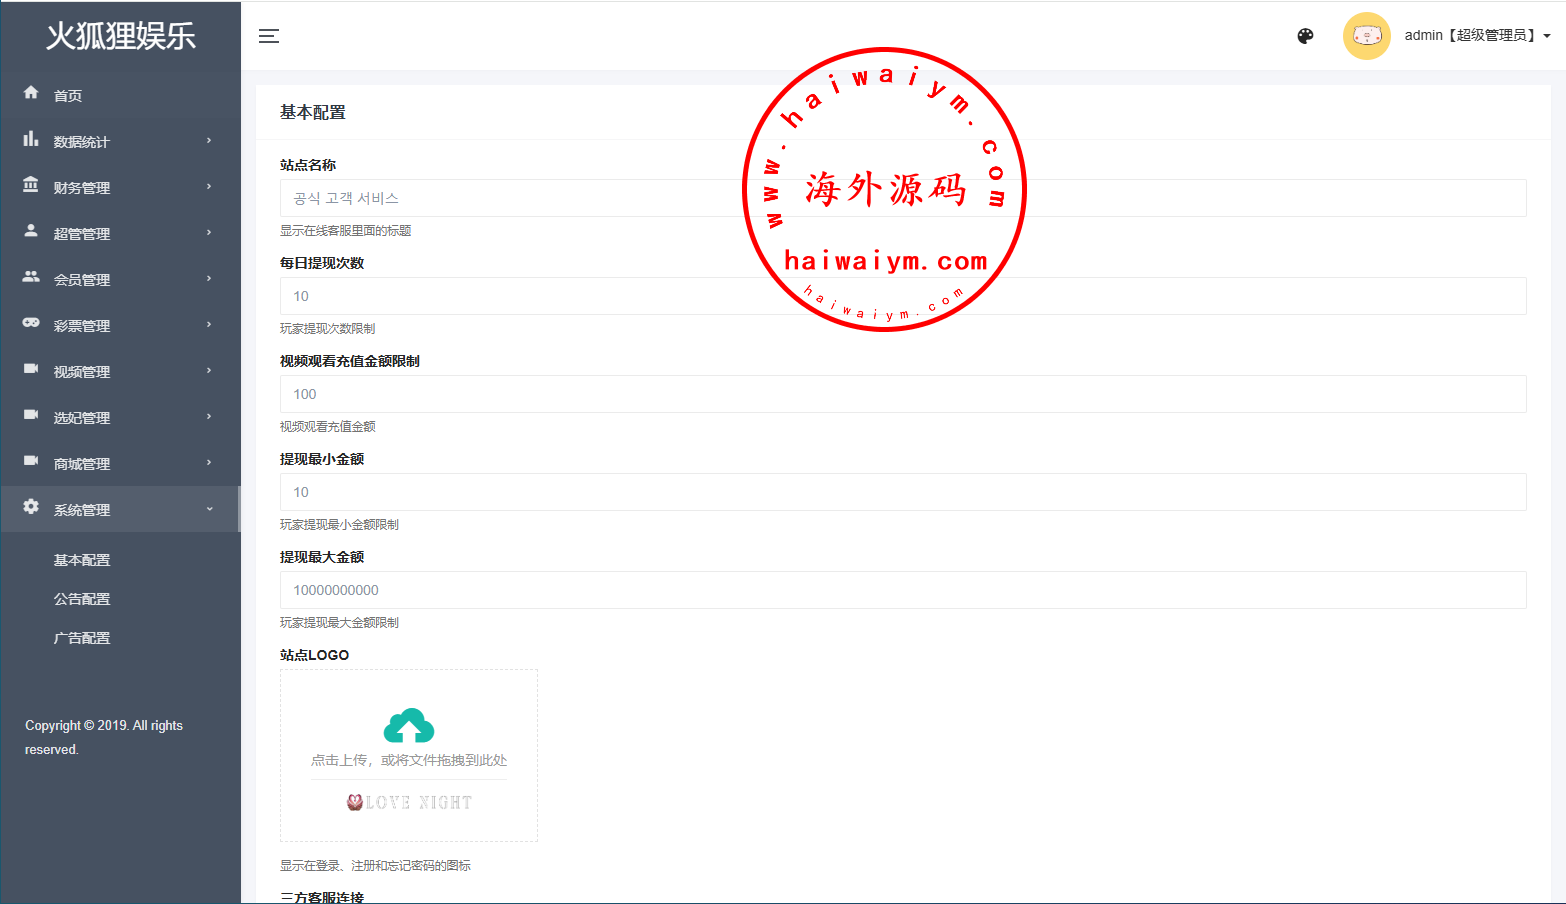Click the gamepad icon for 彩票管理
The width and height of the screenshot is (1566, 904).
[x=31, y=323]
